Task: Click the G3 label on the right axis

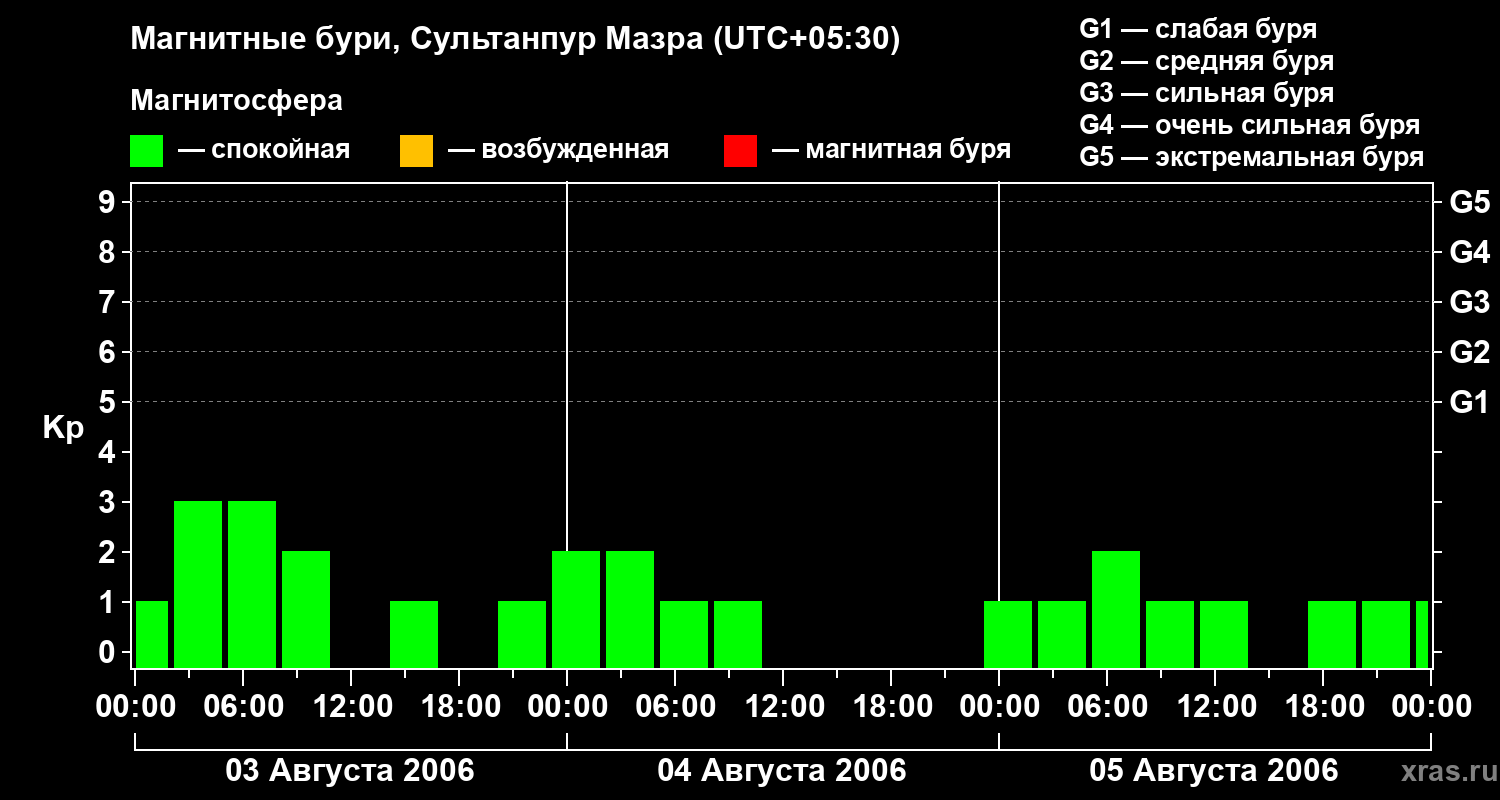Action: pyautogui.click(x=1470, y=302)
